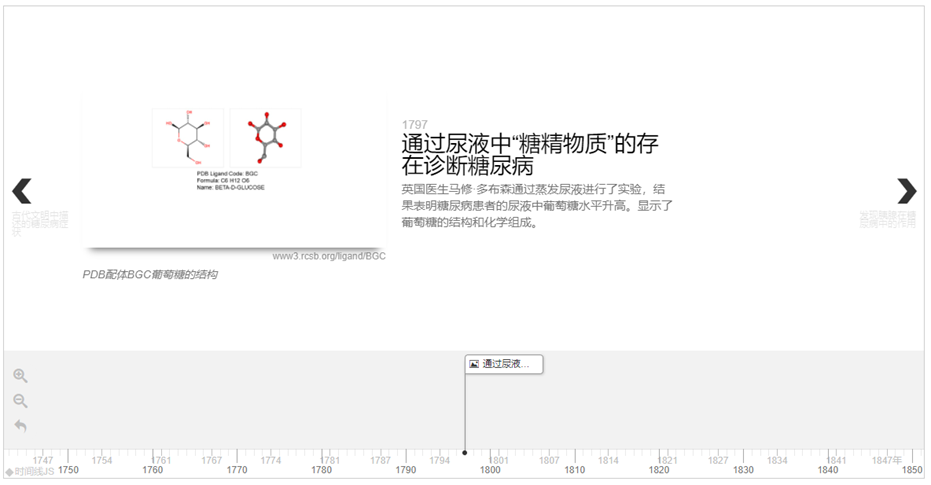Click the 1800 label on time axis

pyautogui.click(x=490, y=470)
